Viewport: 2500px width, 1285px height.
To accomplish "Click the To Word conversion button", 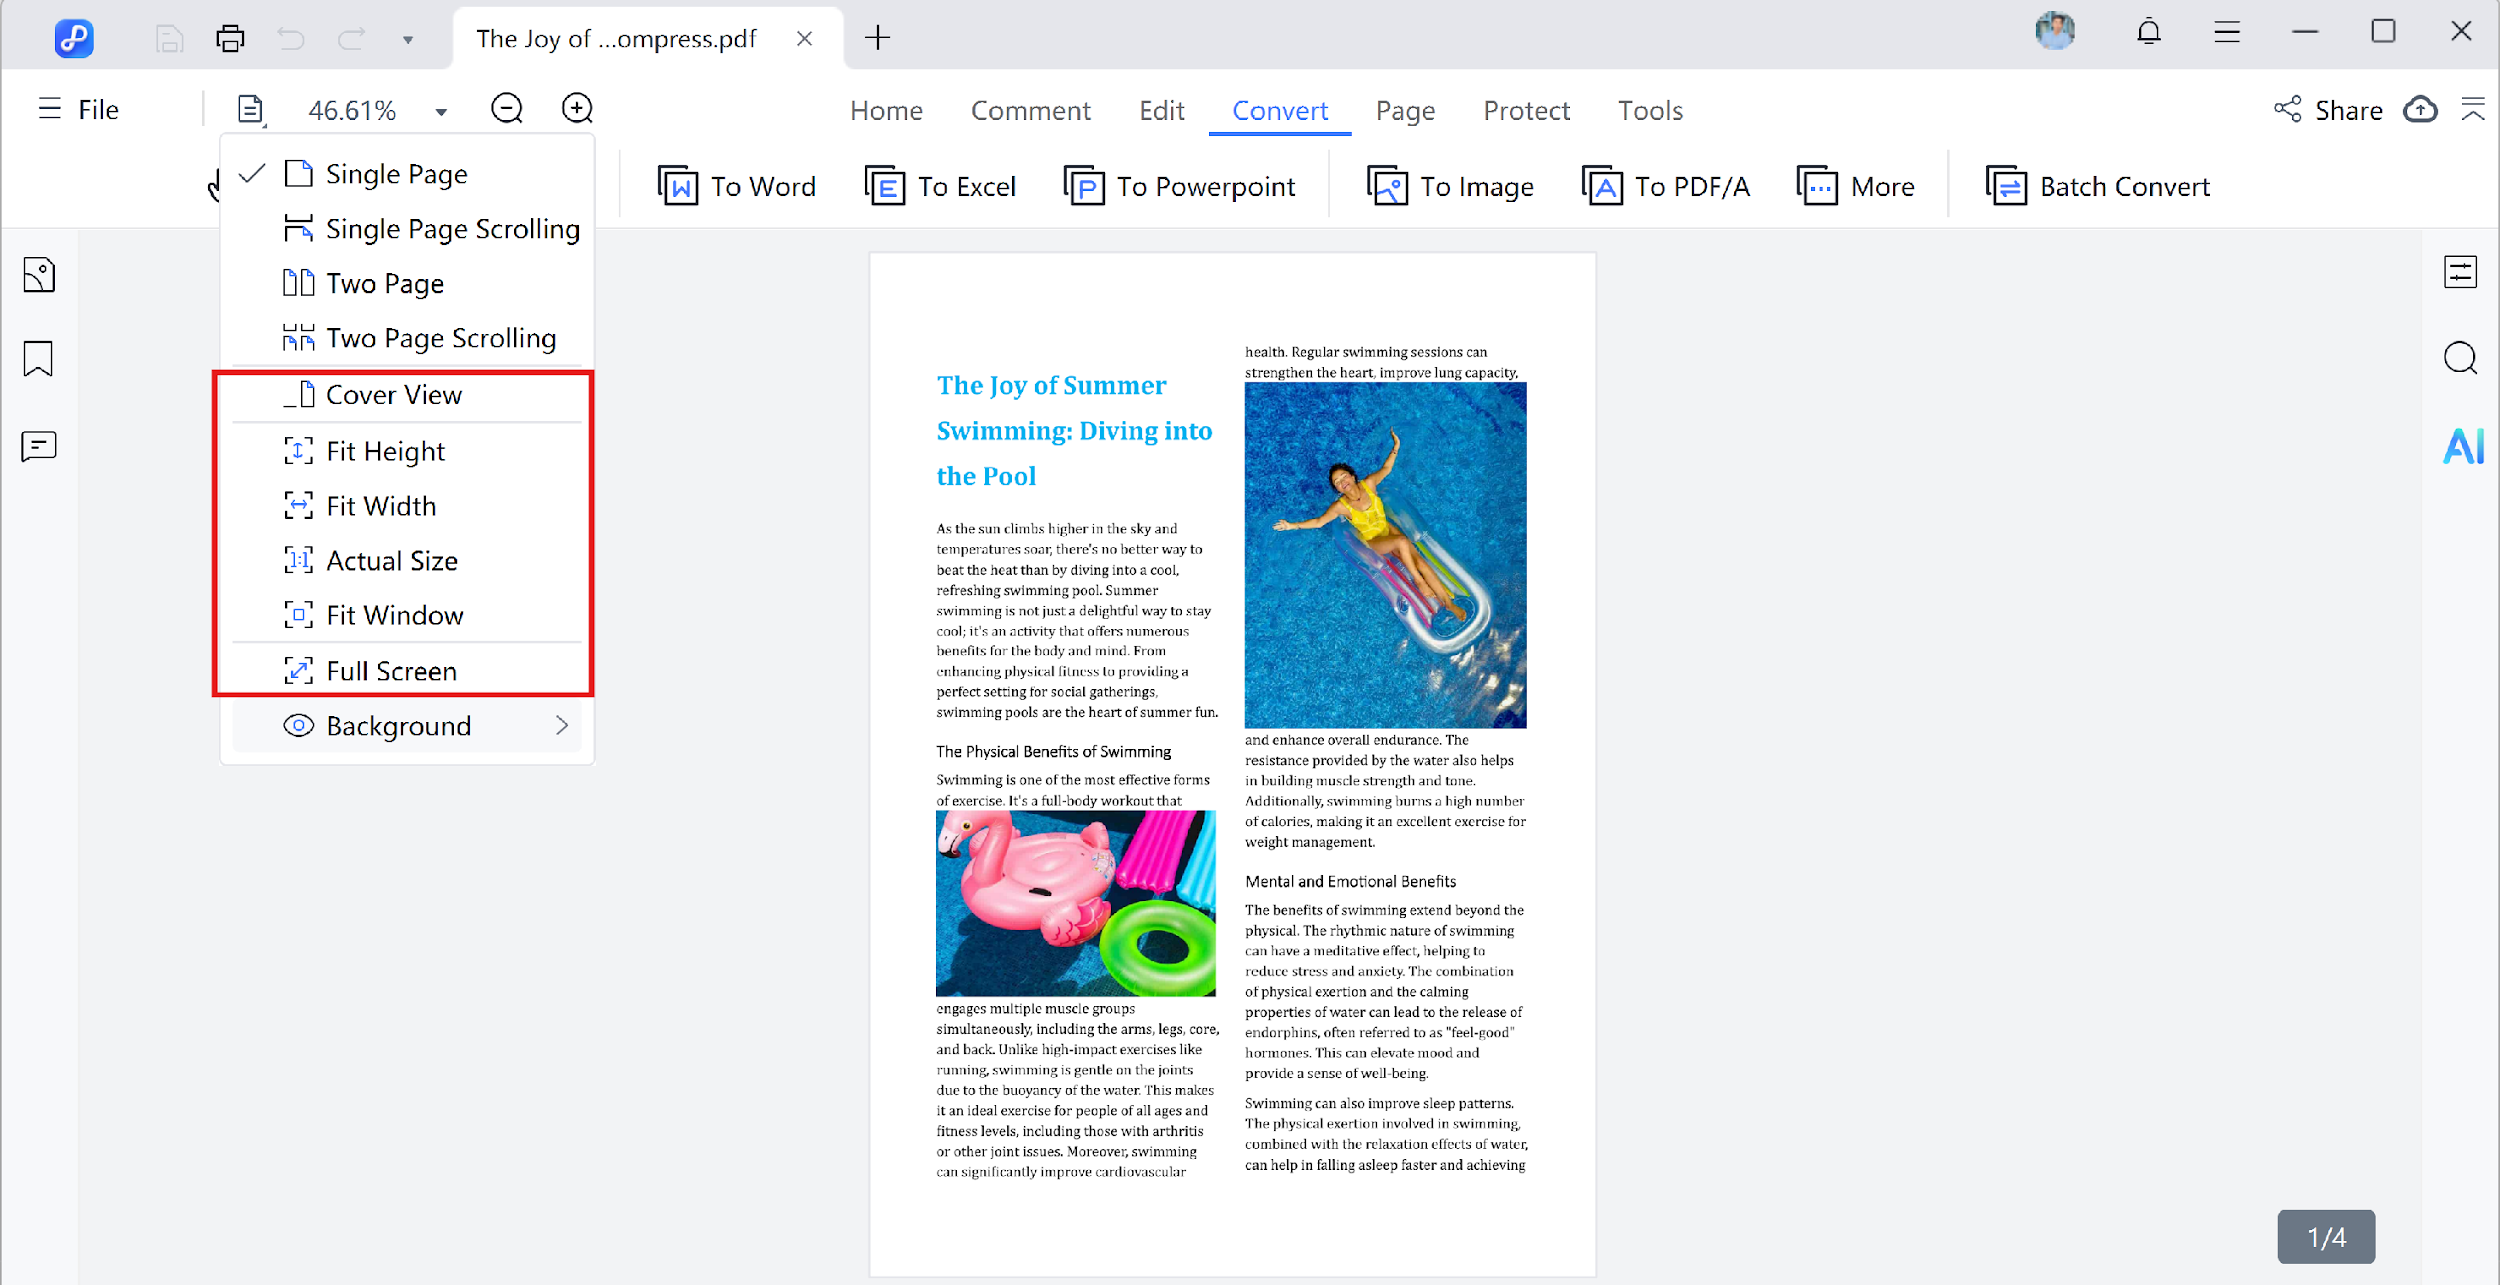I will [737, 186].
